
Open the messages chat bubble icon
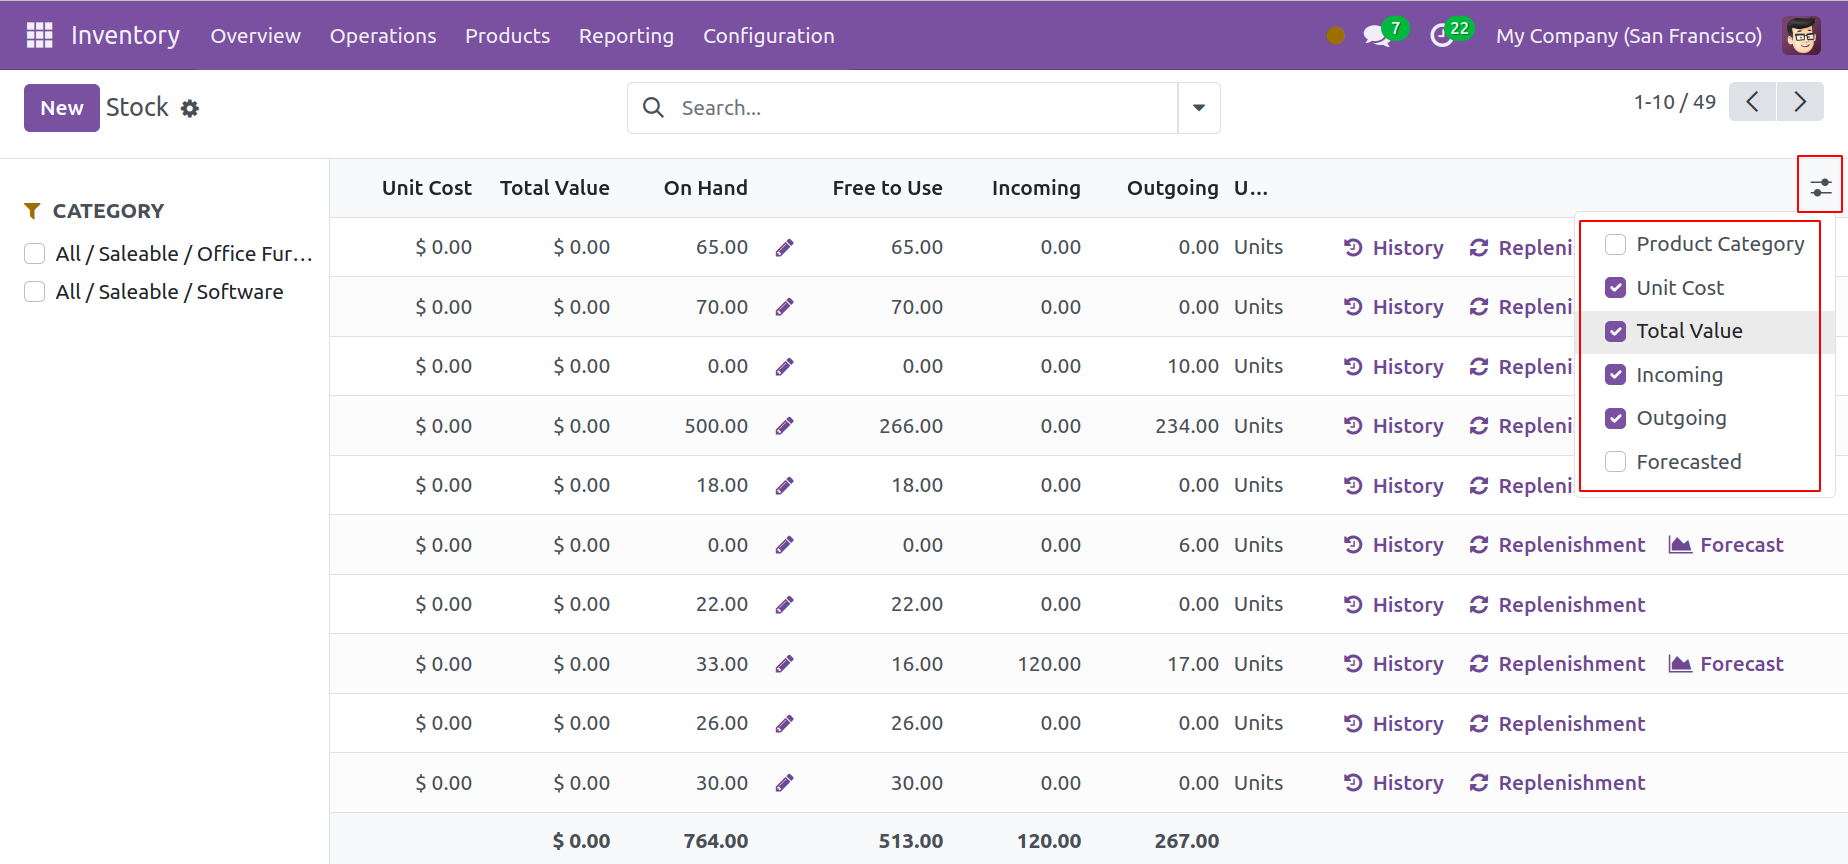coord(1377,36)
